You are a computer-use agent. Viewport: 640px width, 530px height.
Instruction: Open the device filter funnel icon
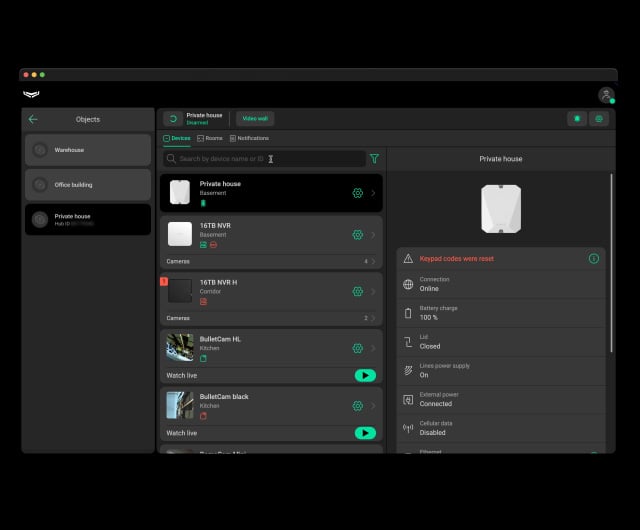(x=375, y=158)
